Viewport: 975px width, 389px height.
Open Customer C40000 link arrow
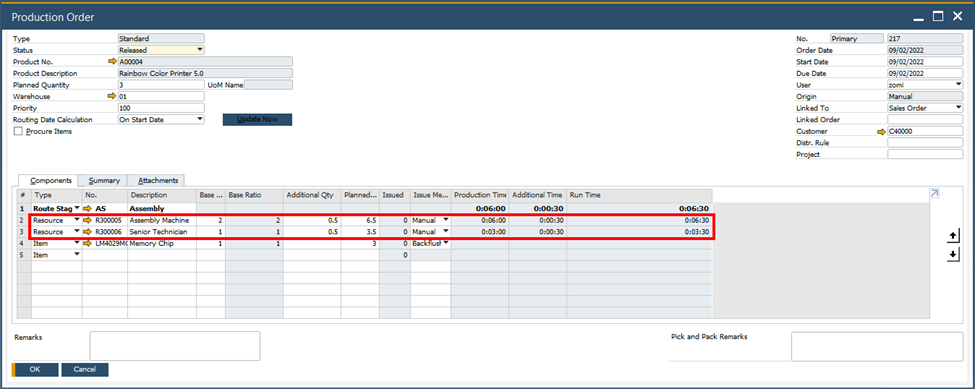click(880, 132)
